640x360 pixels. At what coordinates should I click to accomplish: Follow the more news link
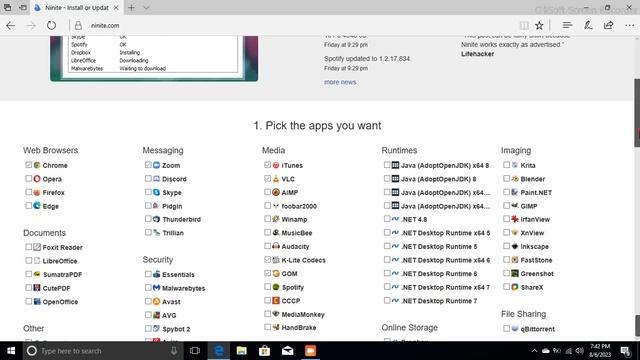tap(340, 82)
